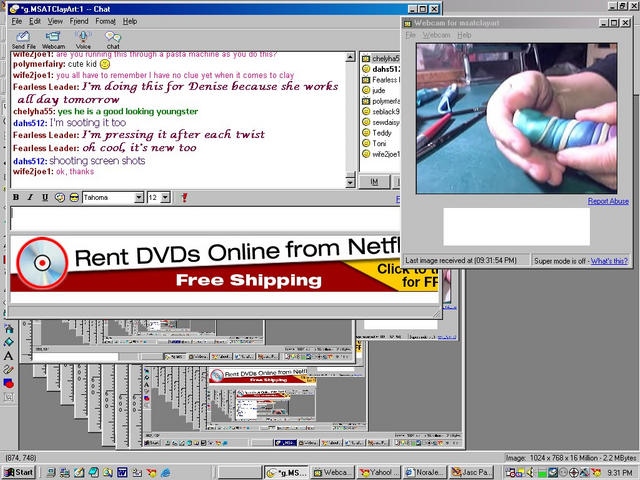The height and width of the screenshot is (480, 640).
Task: Open the emoticon smiley picker
Action: point(74,198)
